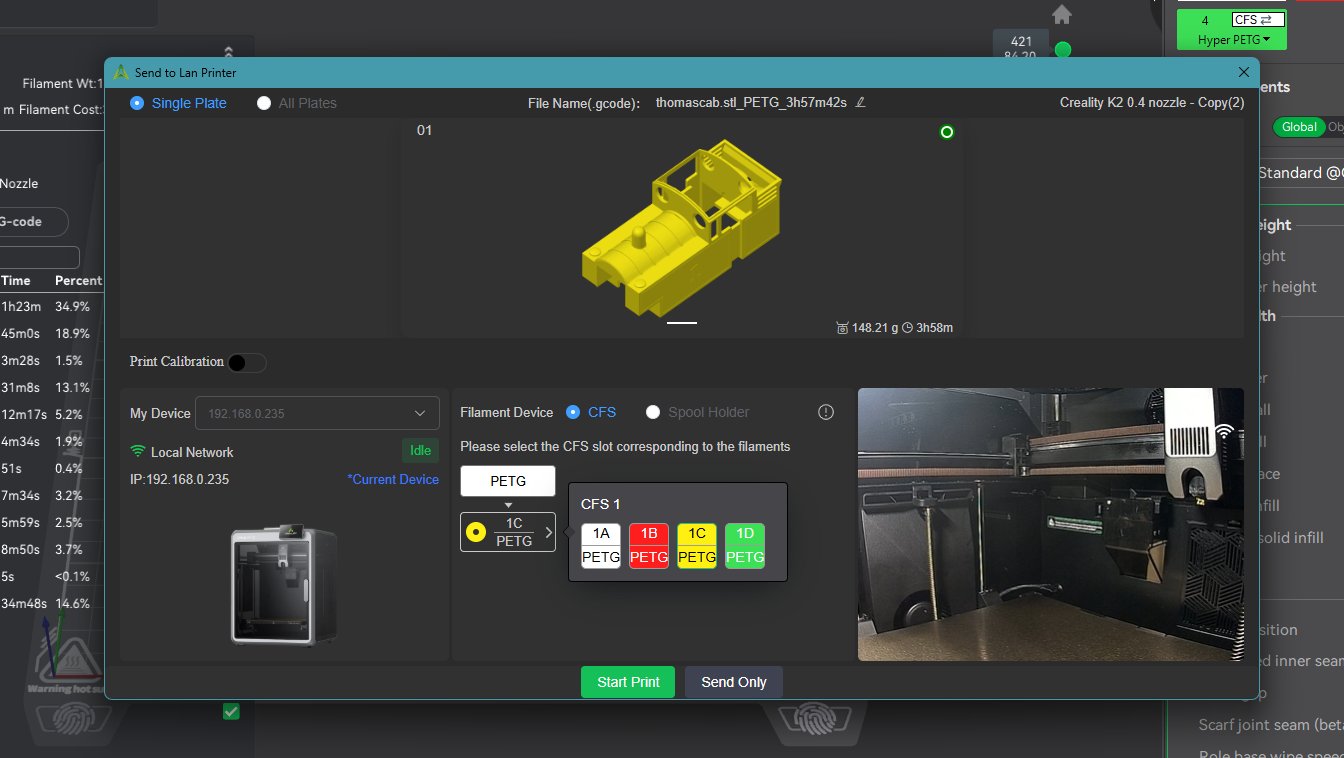
Task: Pick the green 1D PETG slot
Action: (x=745, y=546)
